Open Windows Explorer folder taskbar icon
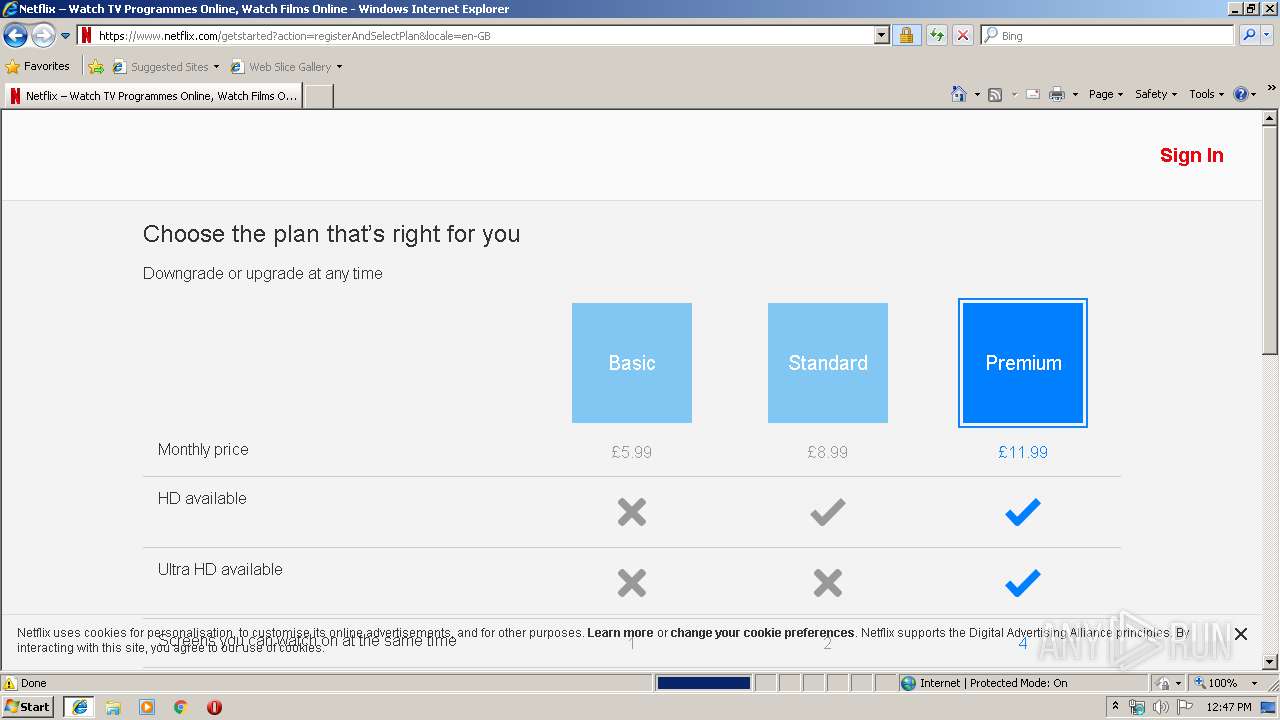Image resolution: width=1280 pixels, height=720 pixels. pos(113,707)
